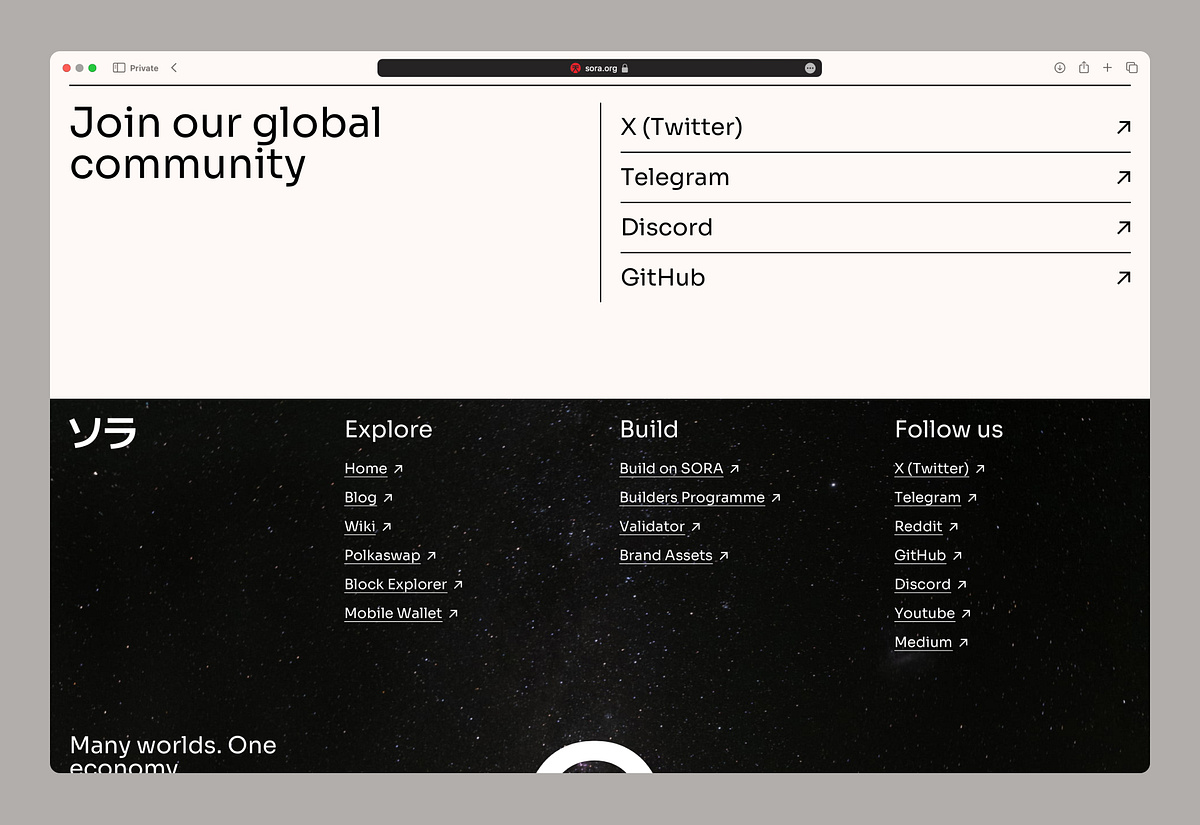Click the SORA logo in footer
This screenshot has width=1200, height=825.
point(102,433)
